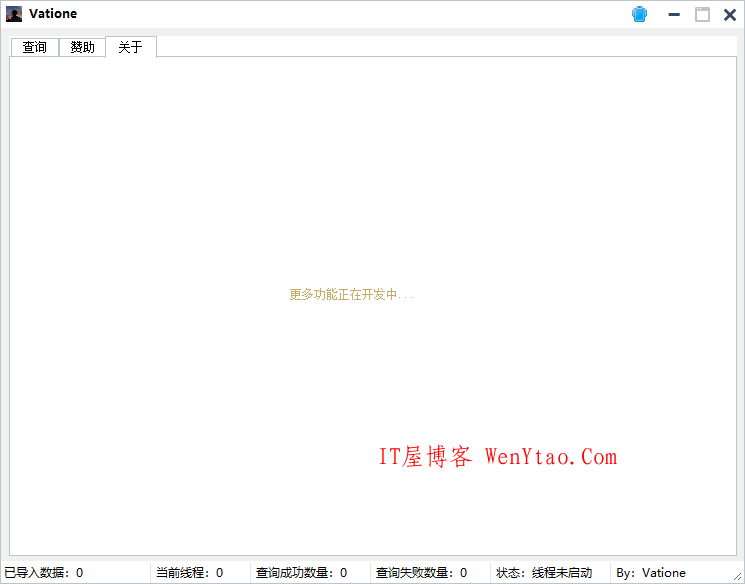Screen dimensions: 745x584
Task: Click the resize grip in status bar corner
Action: pyautogui.click(x=738, y=577)
